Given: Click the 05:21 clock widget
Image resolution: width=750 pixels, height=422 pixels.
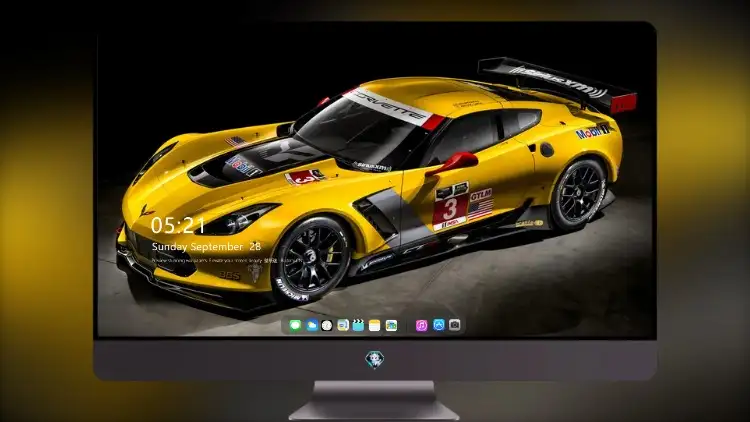Looking at the screenshot, I should (x=178, y=225).
